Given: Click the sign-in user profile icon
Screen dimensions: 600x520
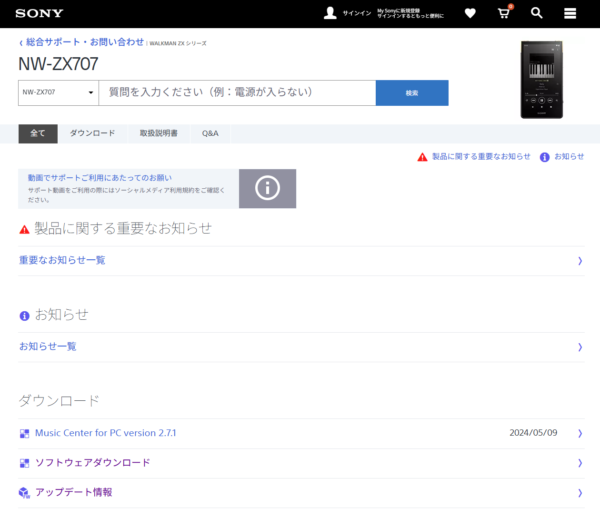Looking at the screenshot, I should coord(330,13).
